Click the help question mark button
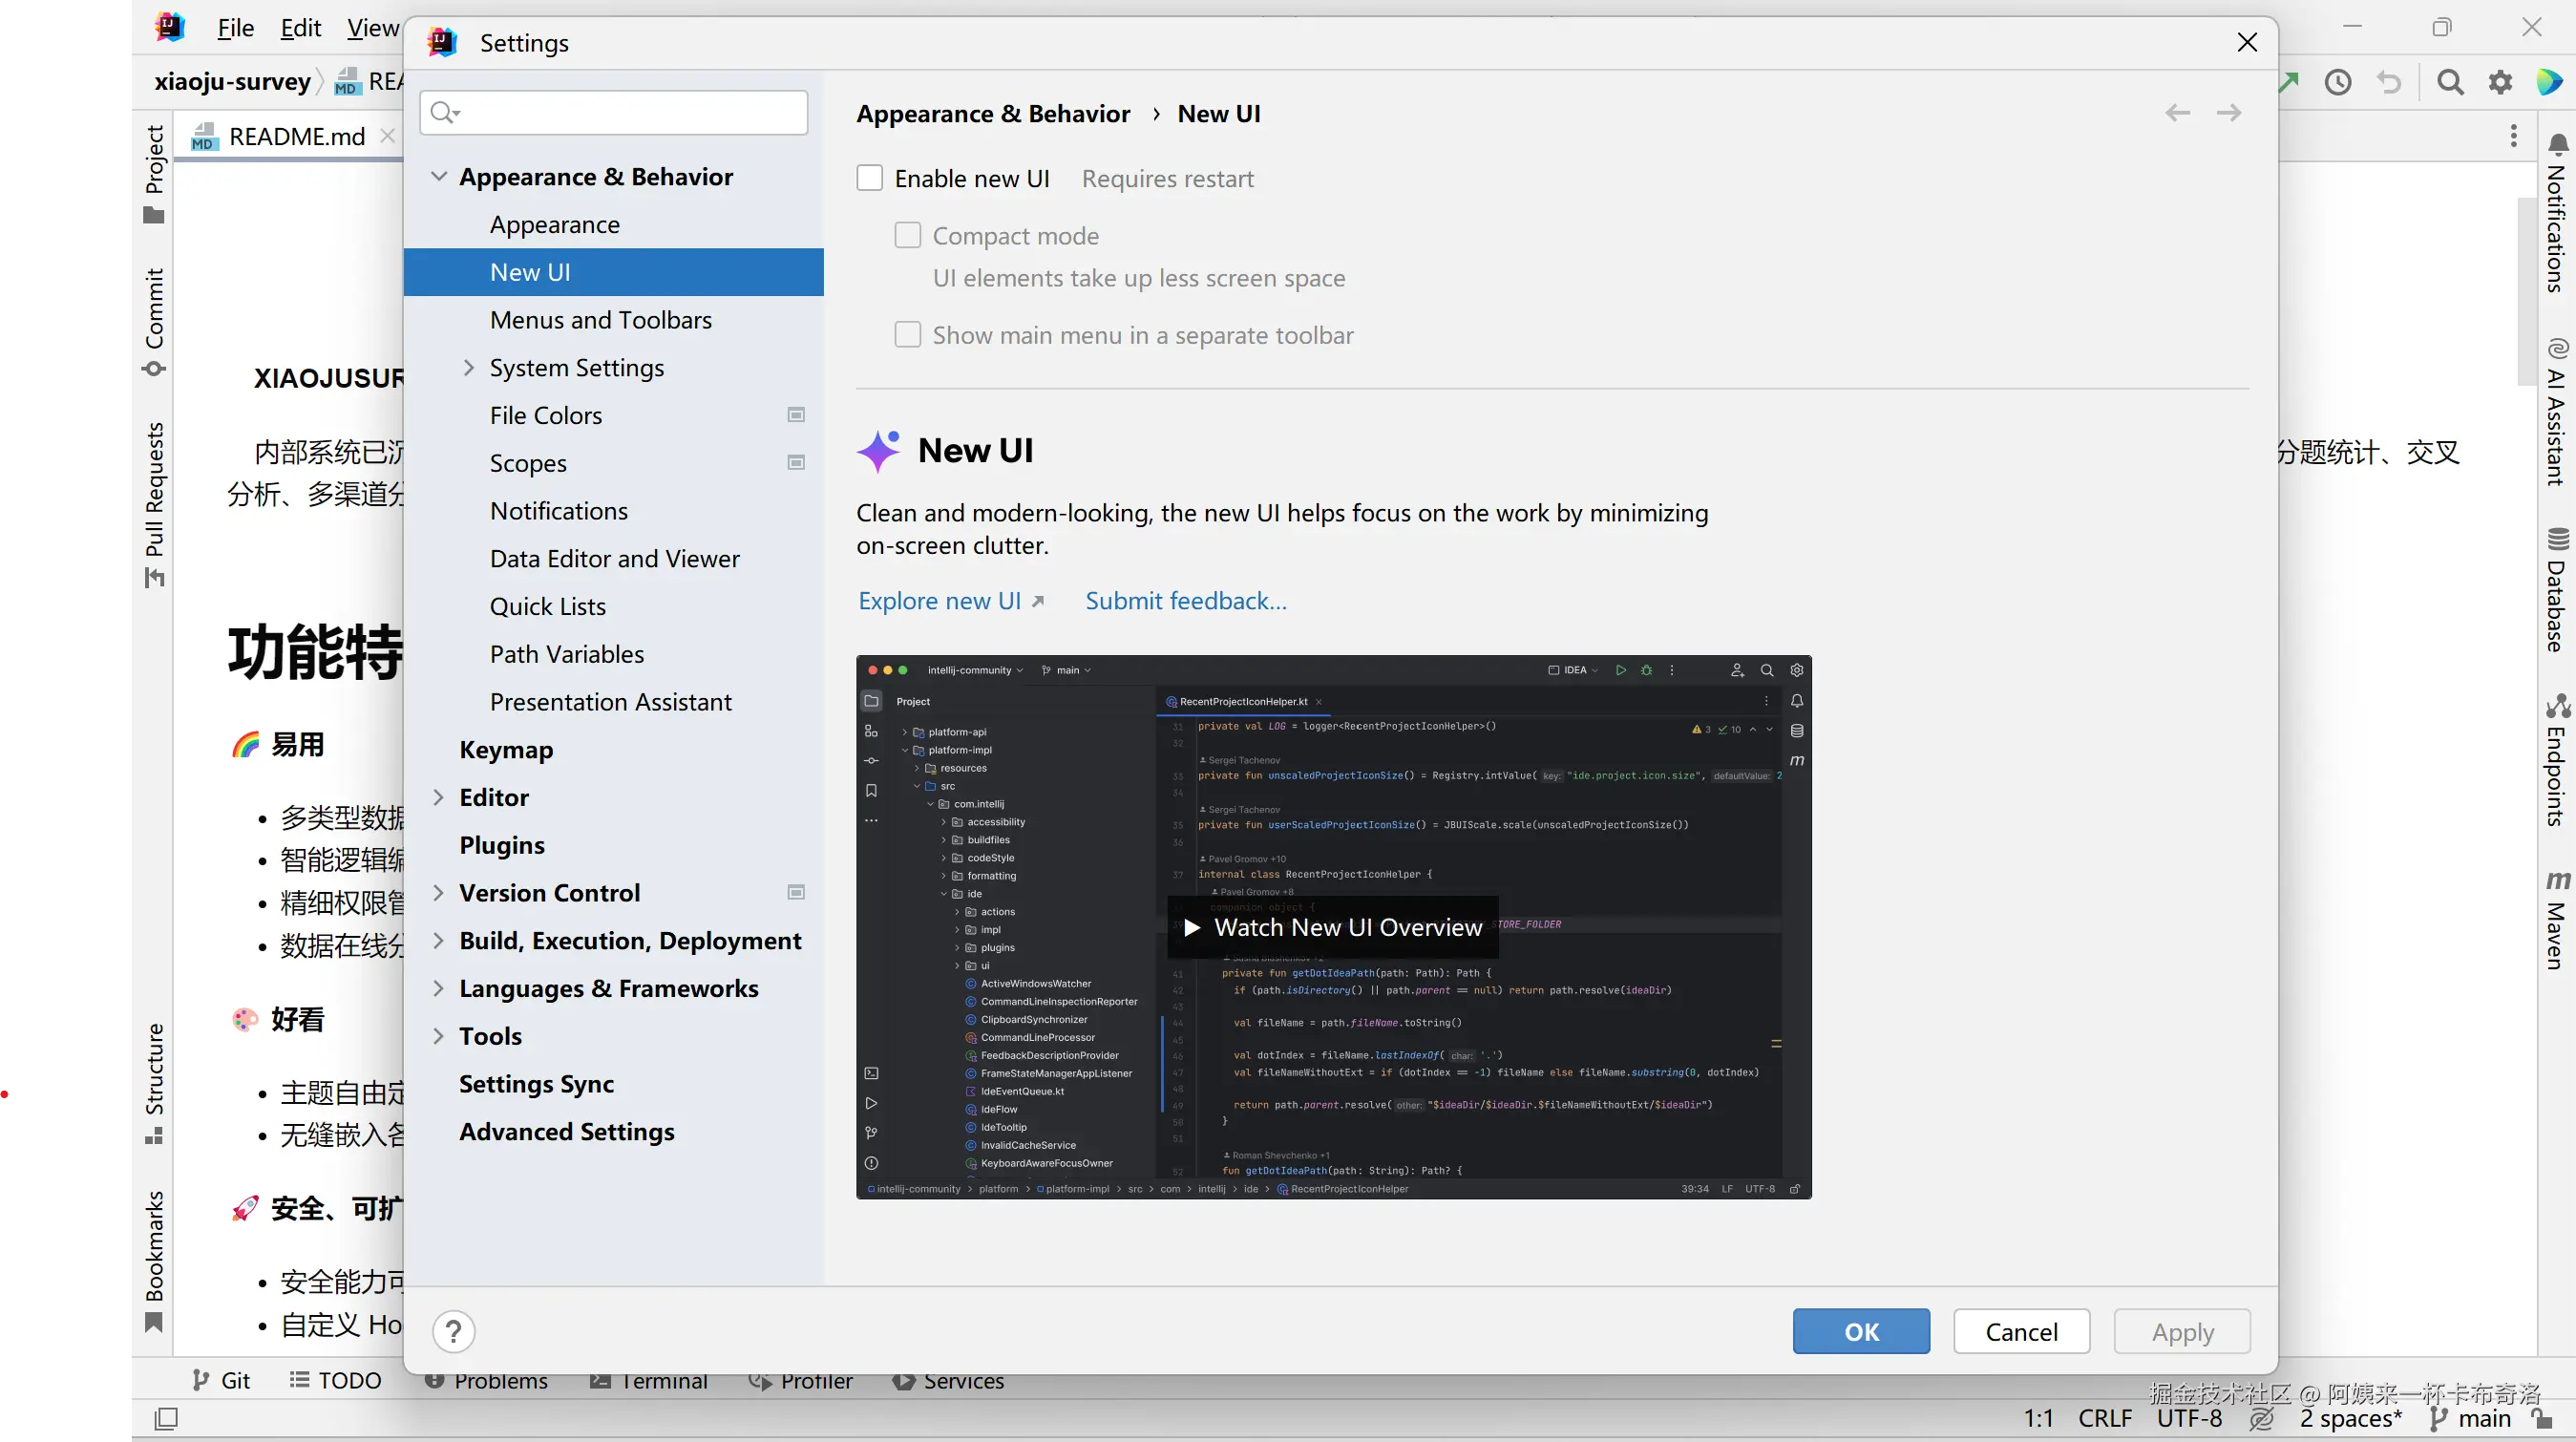The width and height of the screenshot is (2576, 1442). pos(453,1331)
